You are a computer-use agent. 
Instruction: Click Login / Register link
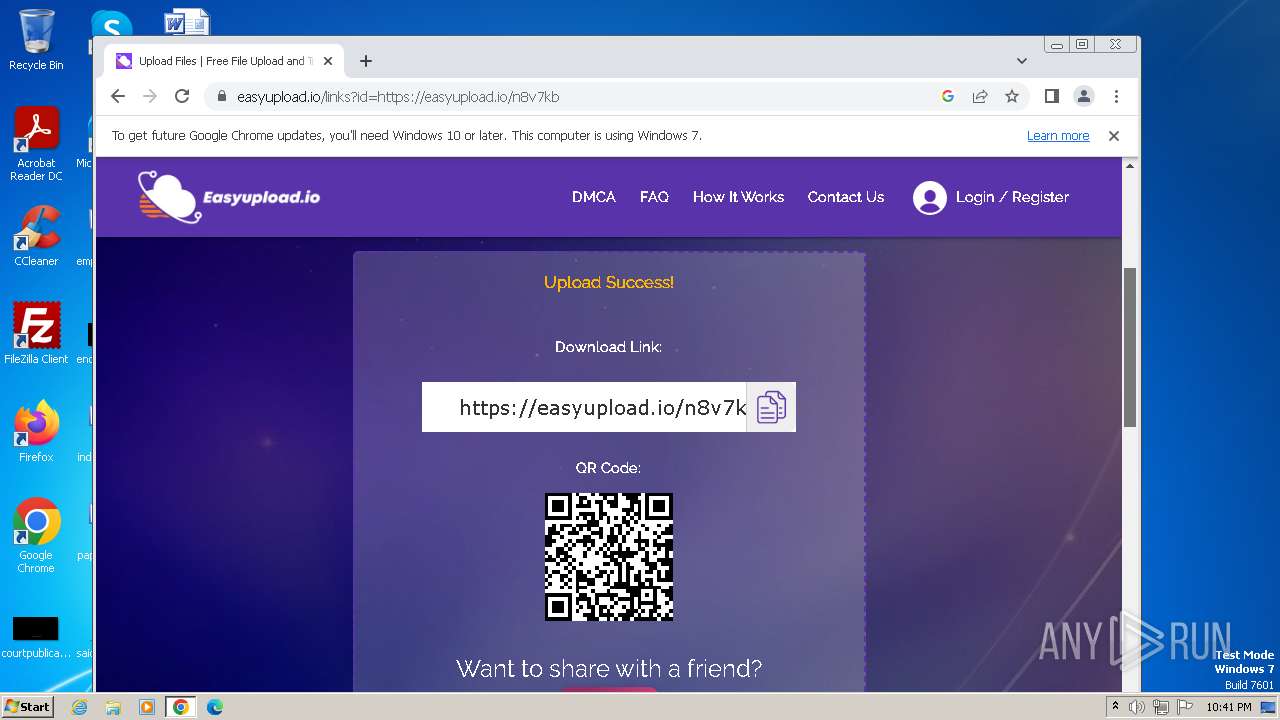point(1012,197)
